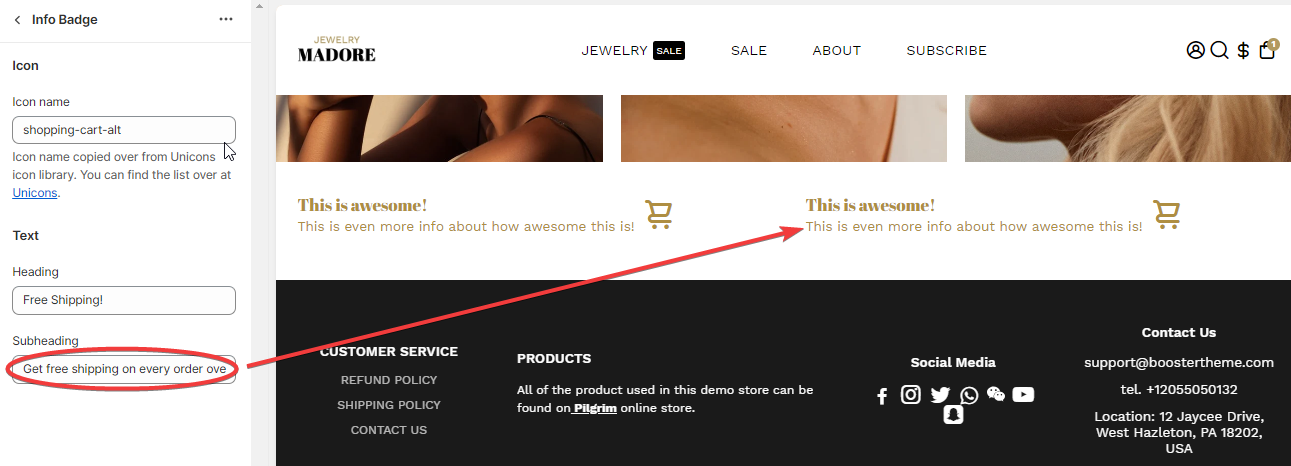Open the shopping bag cart icon
The width and height of the screenshot is (1291, 466).
click(1267, 50)
